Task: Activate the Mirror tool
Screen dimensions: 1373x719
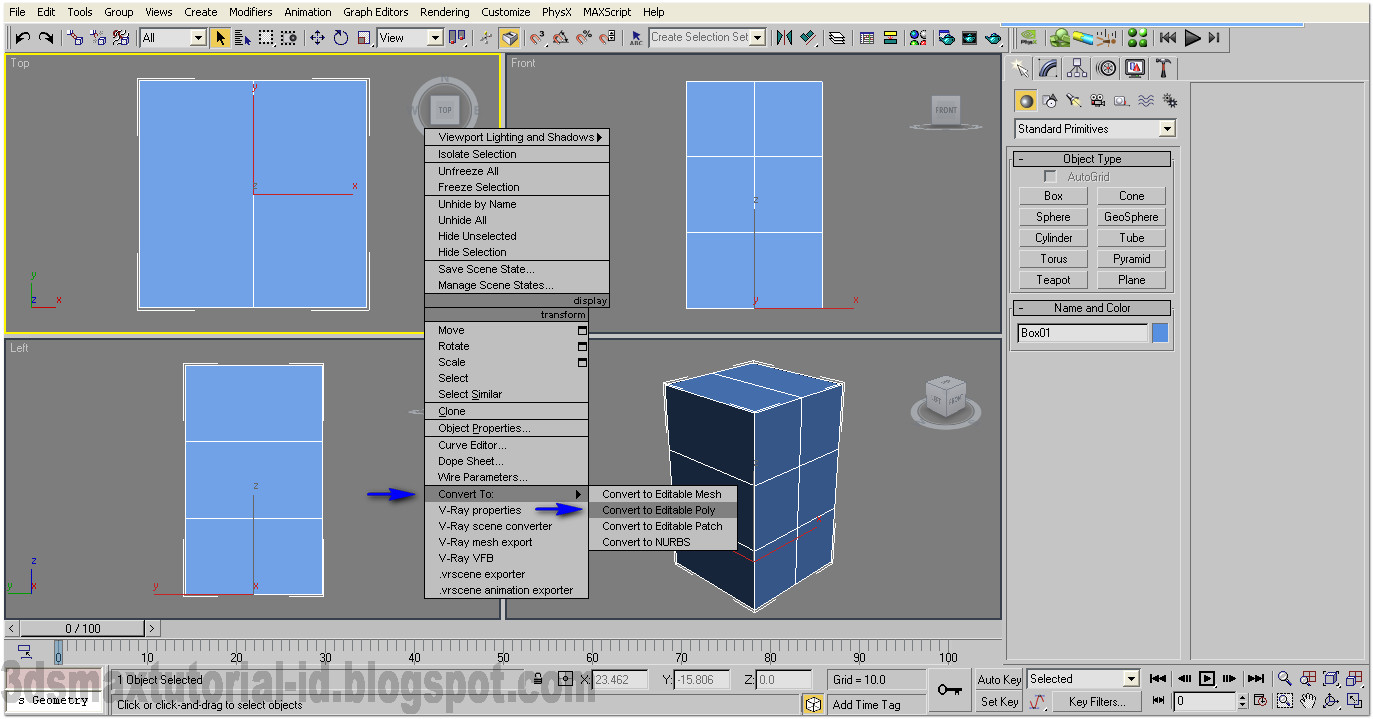Action: pyautogui.click(x=783, y=37)
